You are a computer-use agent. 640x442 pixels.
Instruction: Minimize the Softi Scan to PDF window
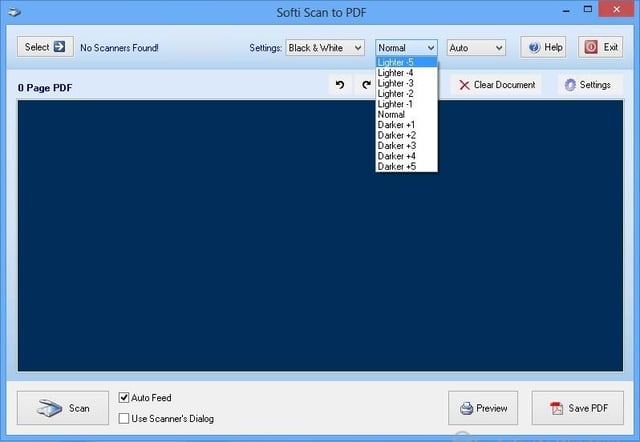coord(566,10)
